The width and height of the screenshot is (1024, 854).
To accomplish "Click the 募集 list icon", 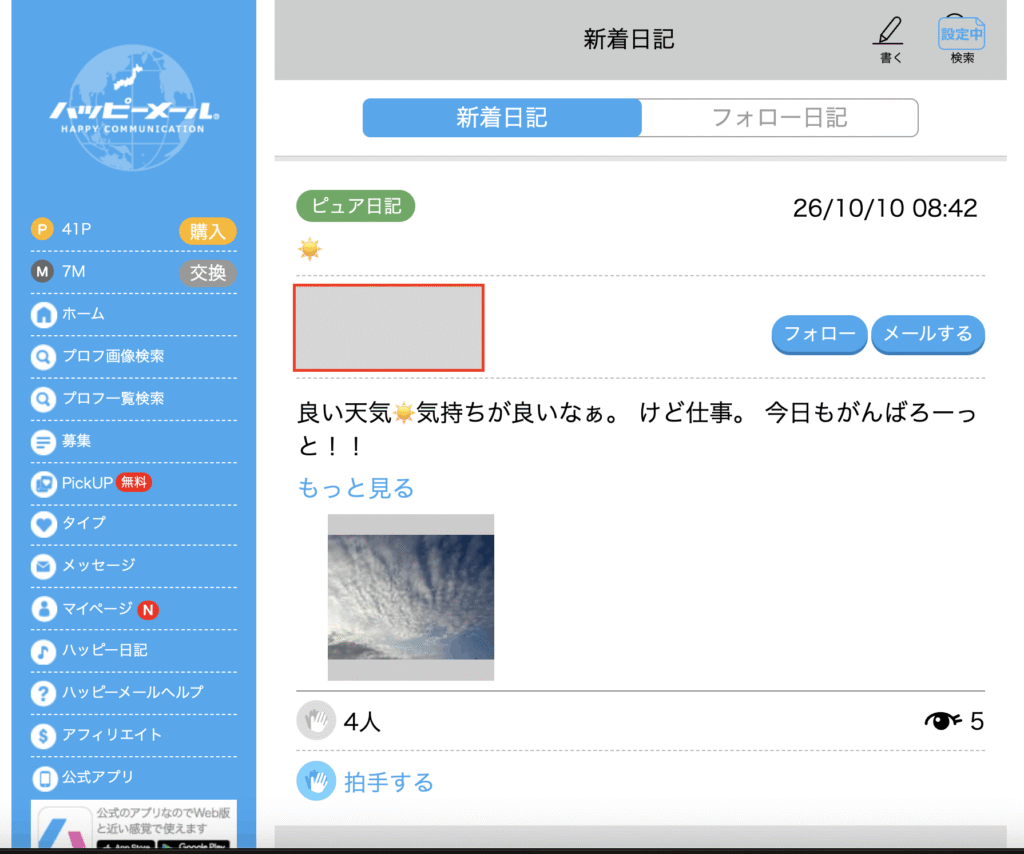I will (43, 442).
